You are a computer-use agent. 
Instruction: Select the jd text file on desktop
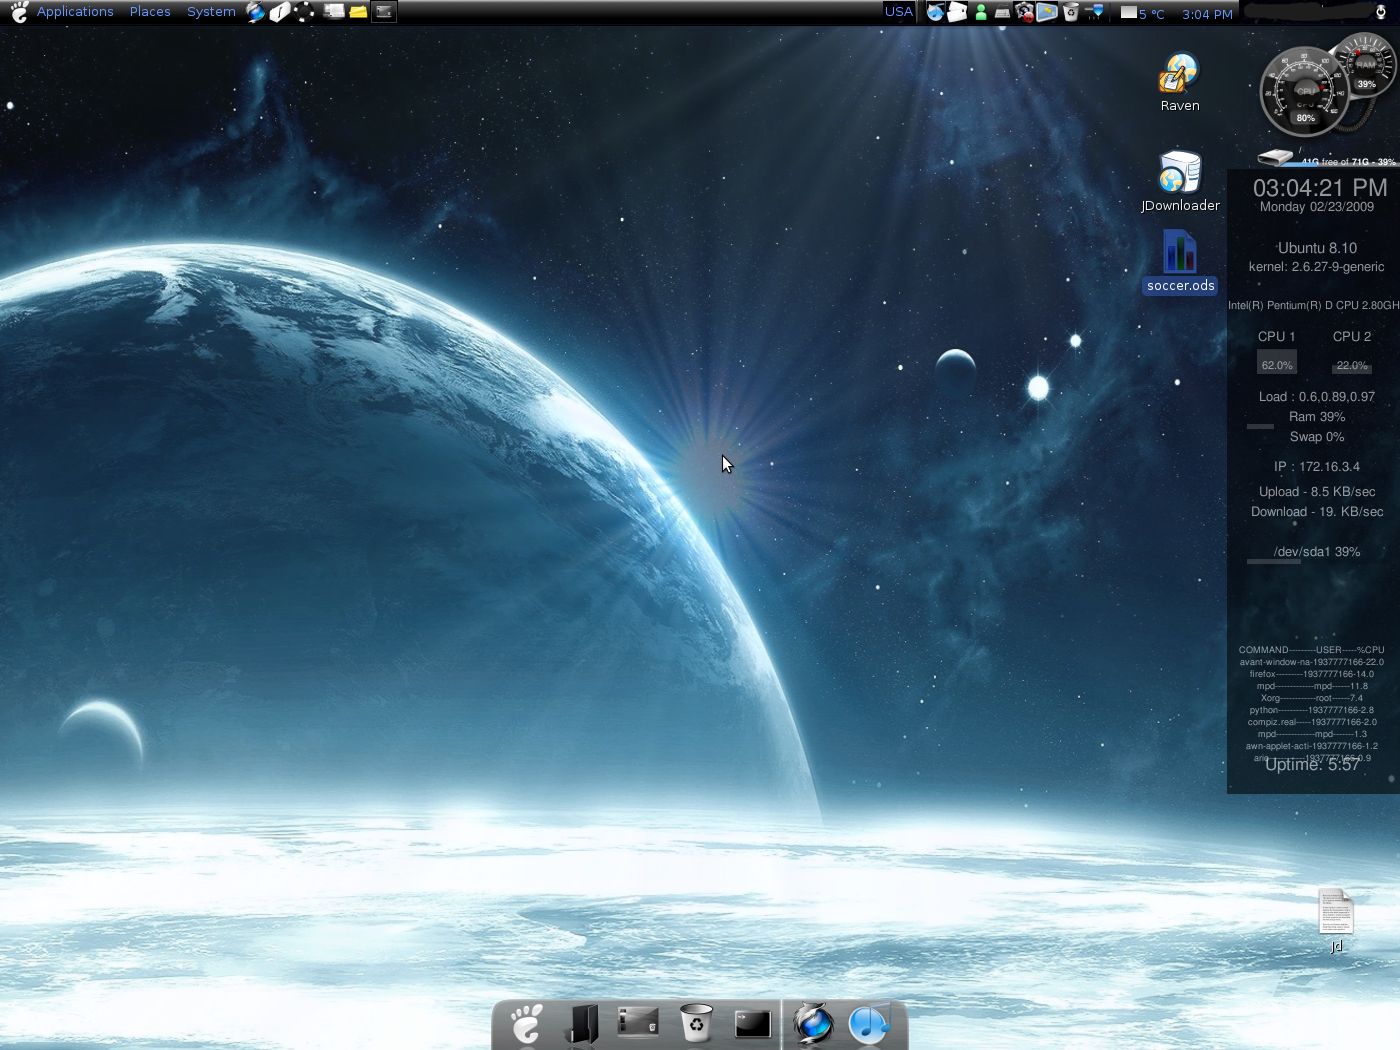pyautogui.click(x=1336, y=921)
